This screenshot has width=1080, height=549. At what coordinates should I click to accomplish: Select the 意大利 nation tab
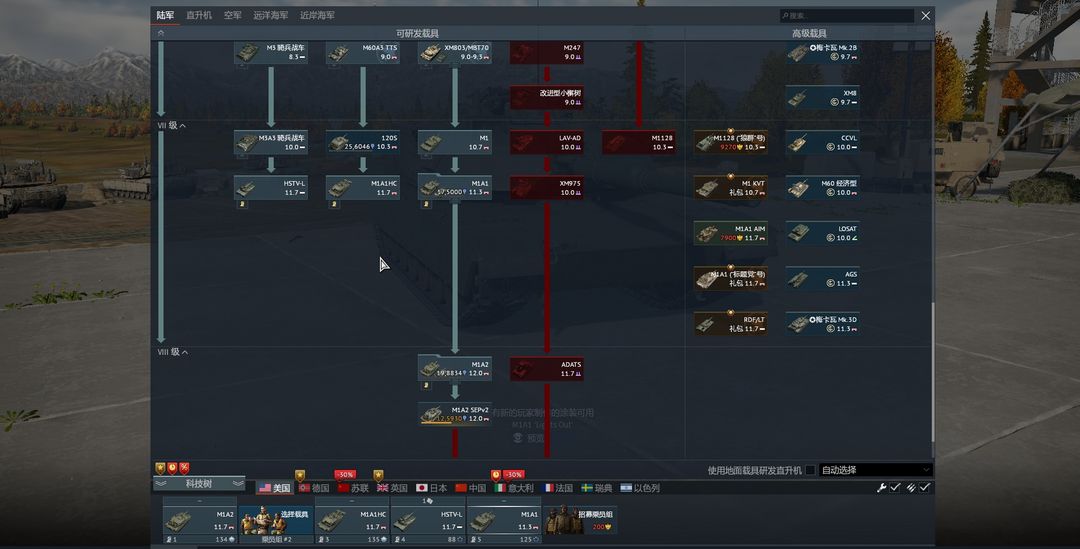coord(514,488)
